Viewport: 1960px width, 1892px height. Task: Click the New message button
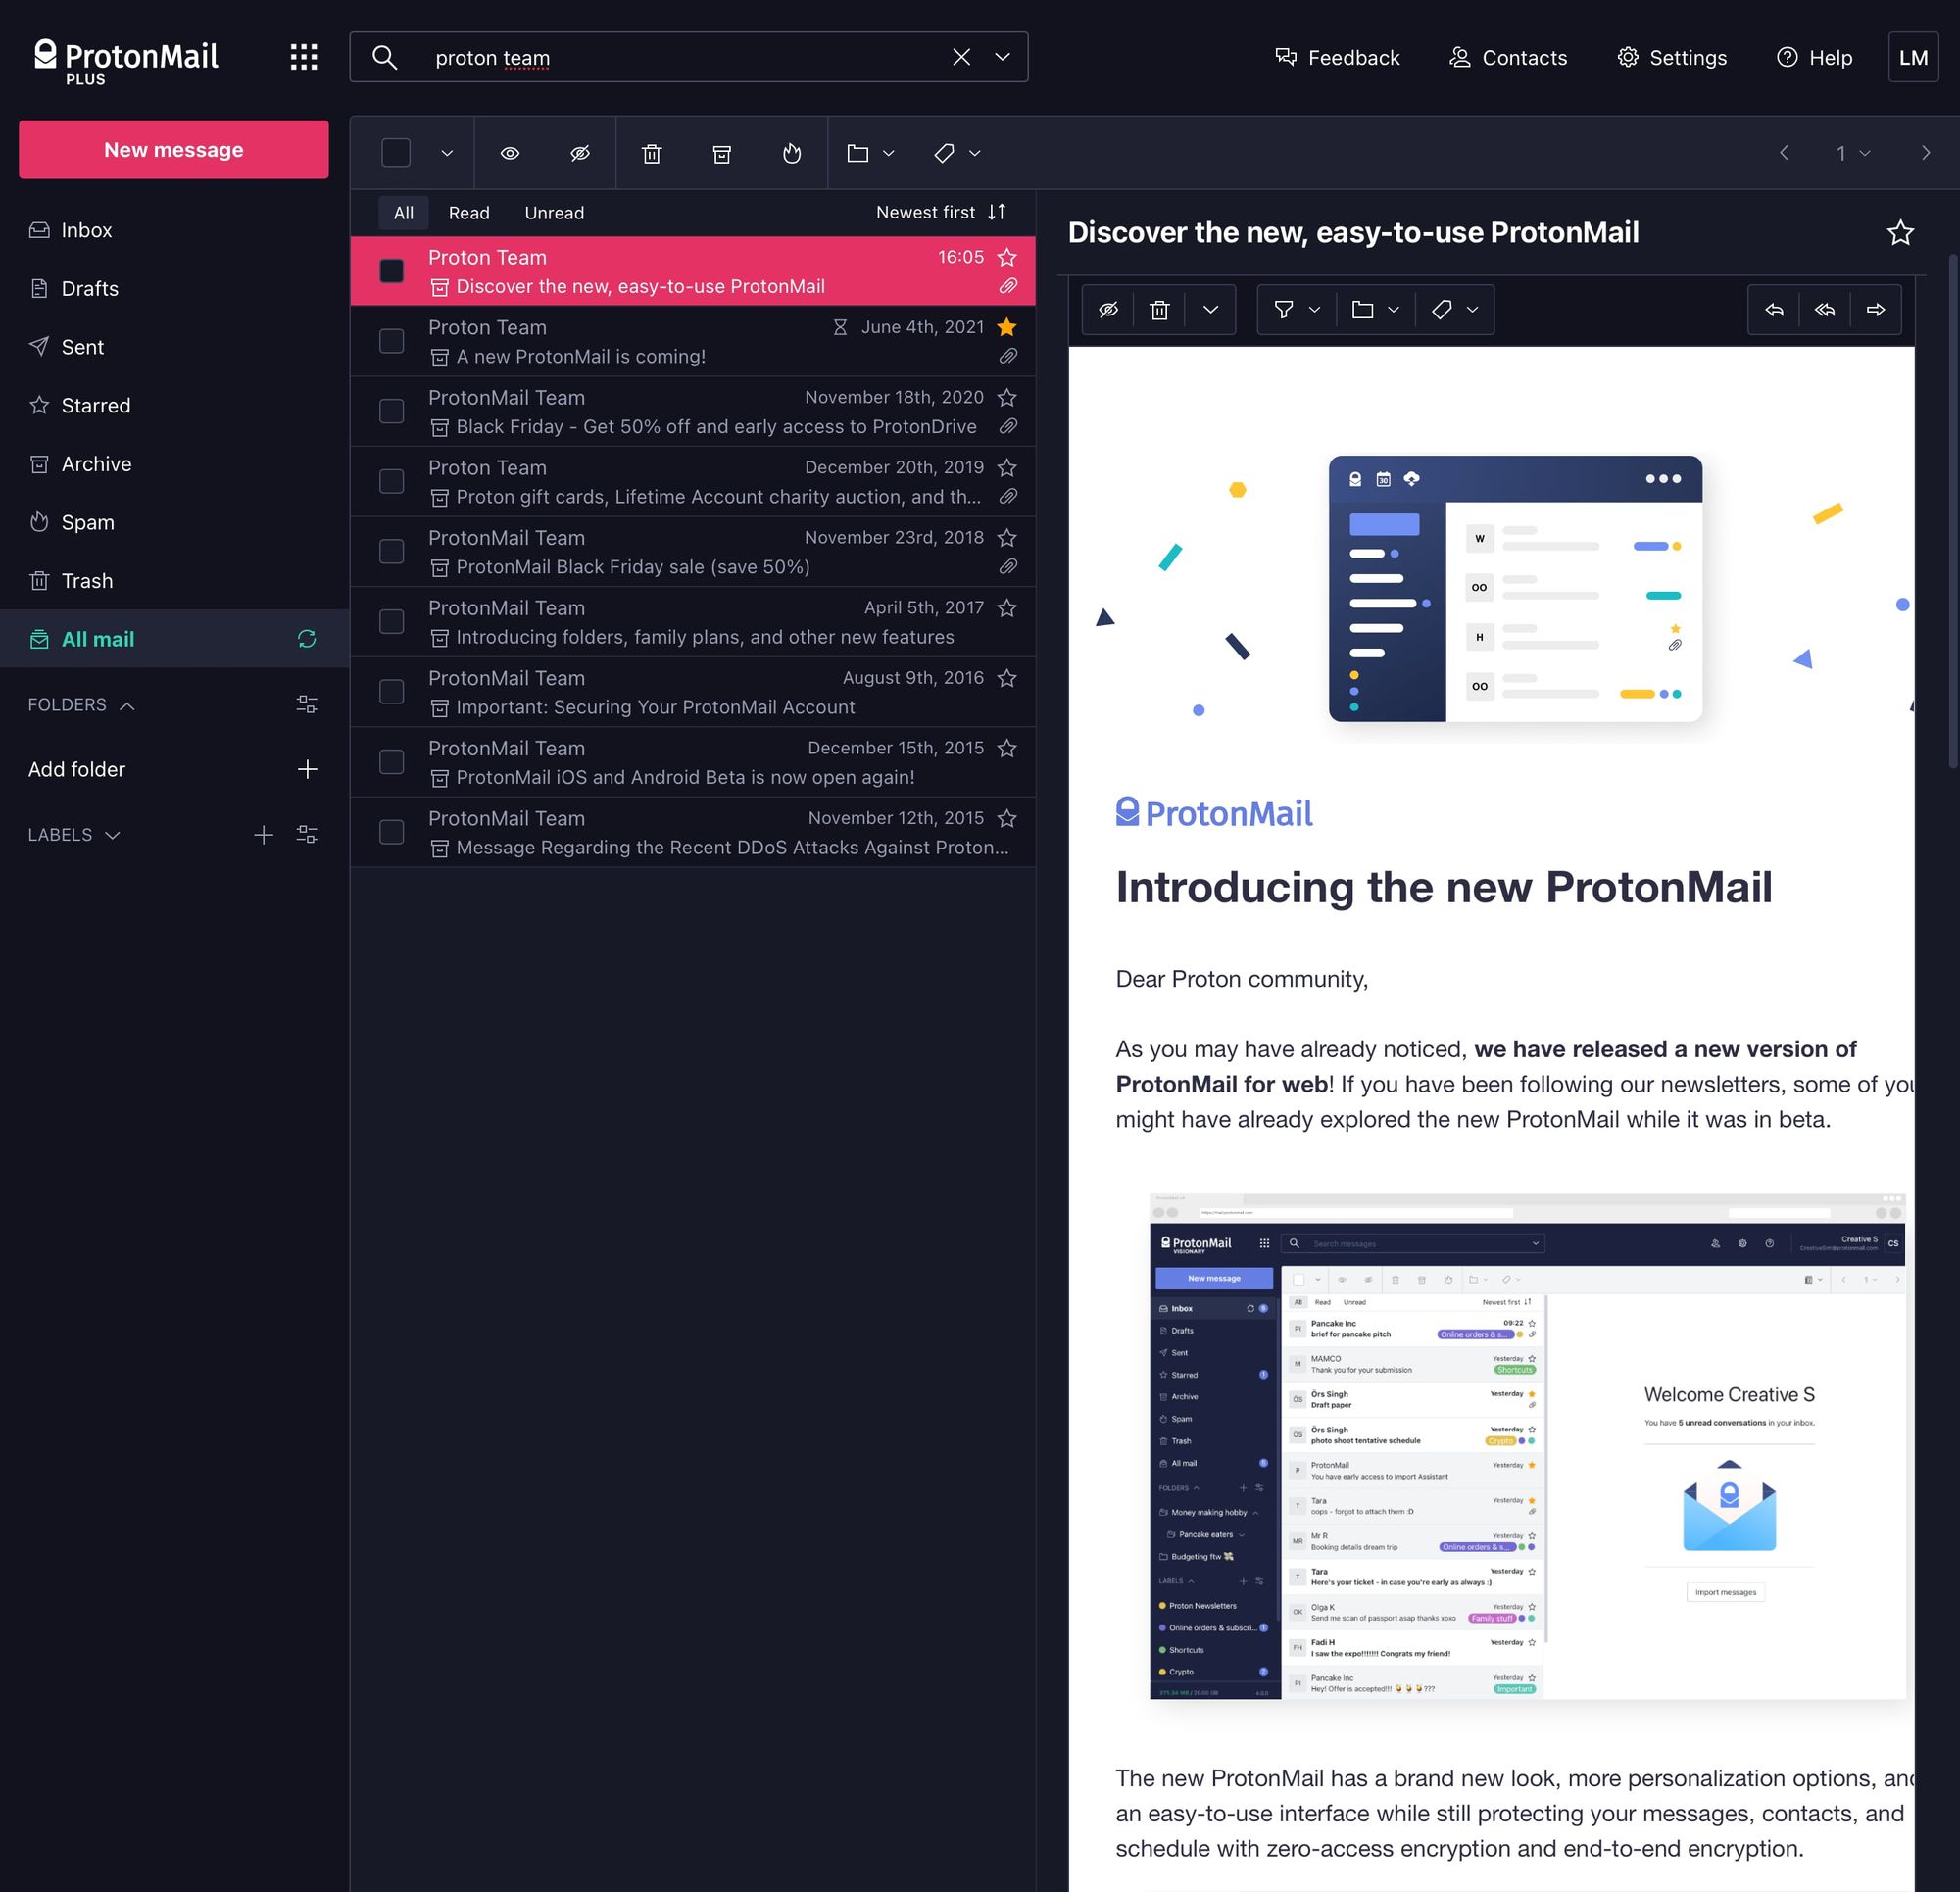pyautogui.click(x=174, y=150)
